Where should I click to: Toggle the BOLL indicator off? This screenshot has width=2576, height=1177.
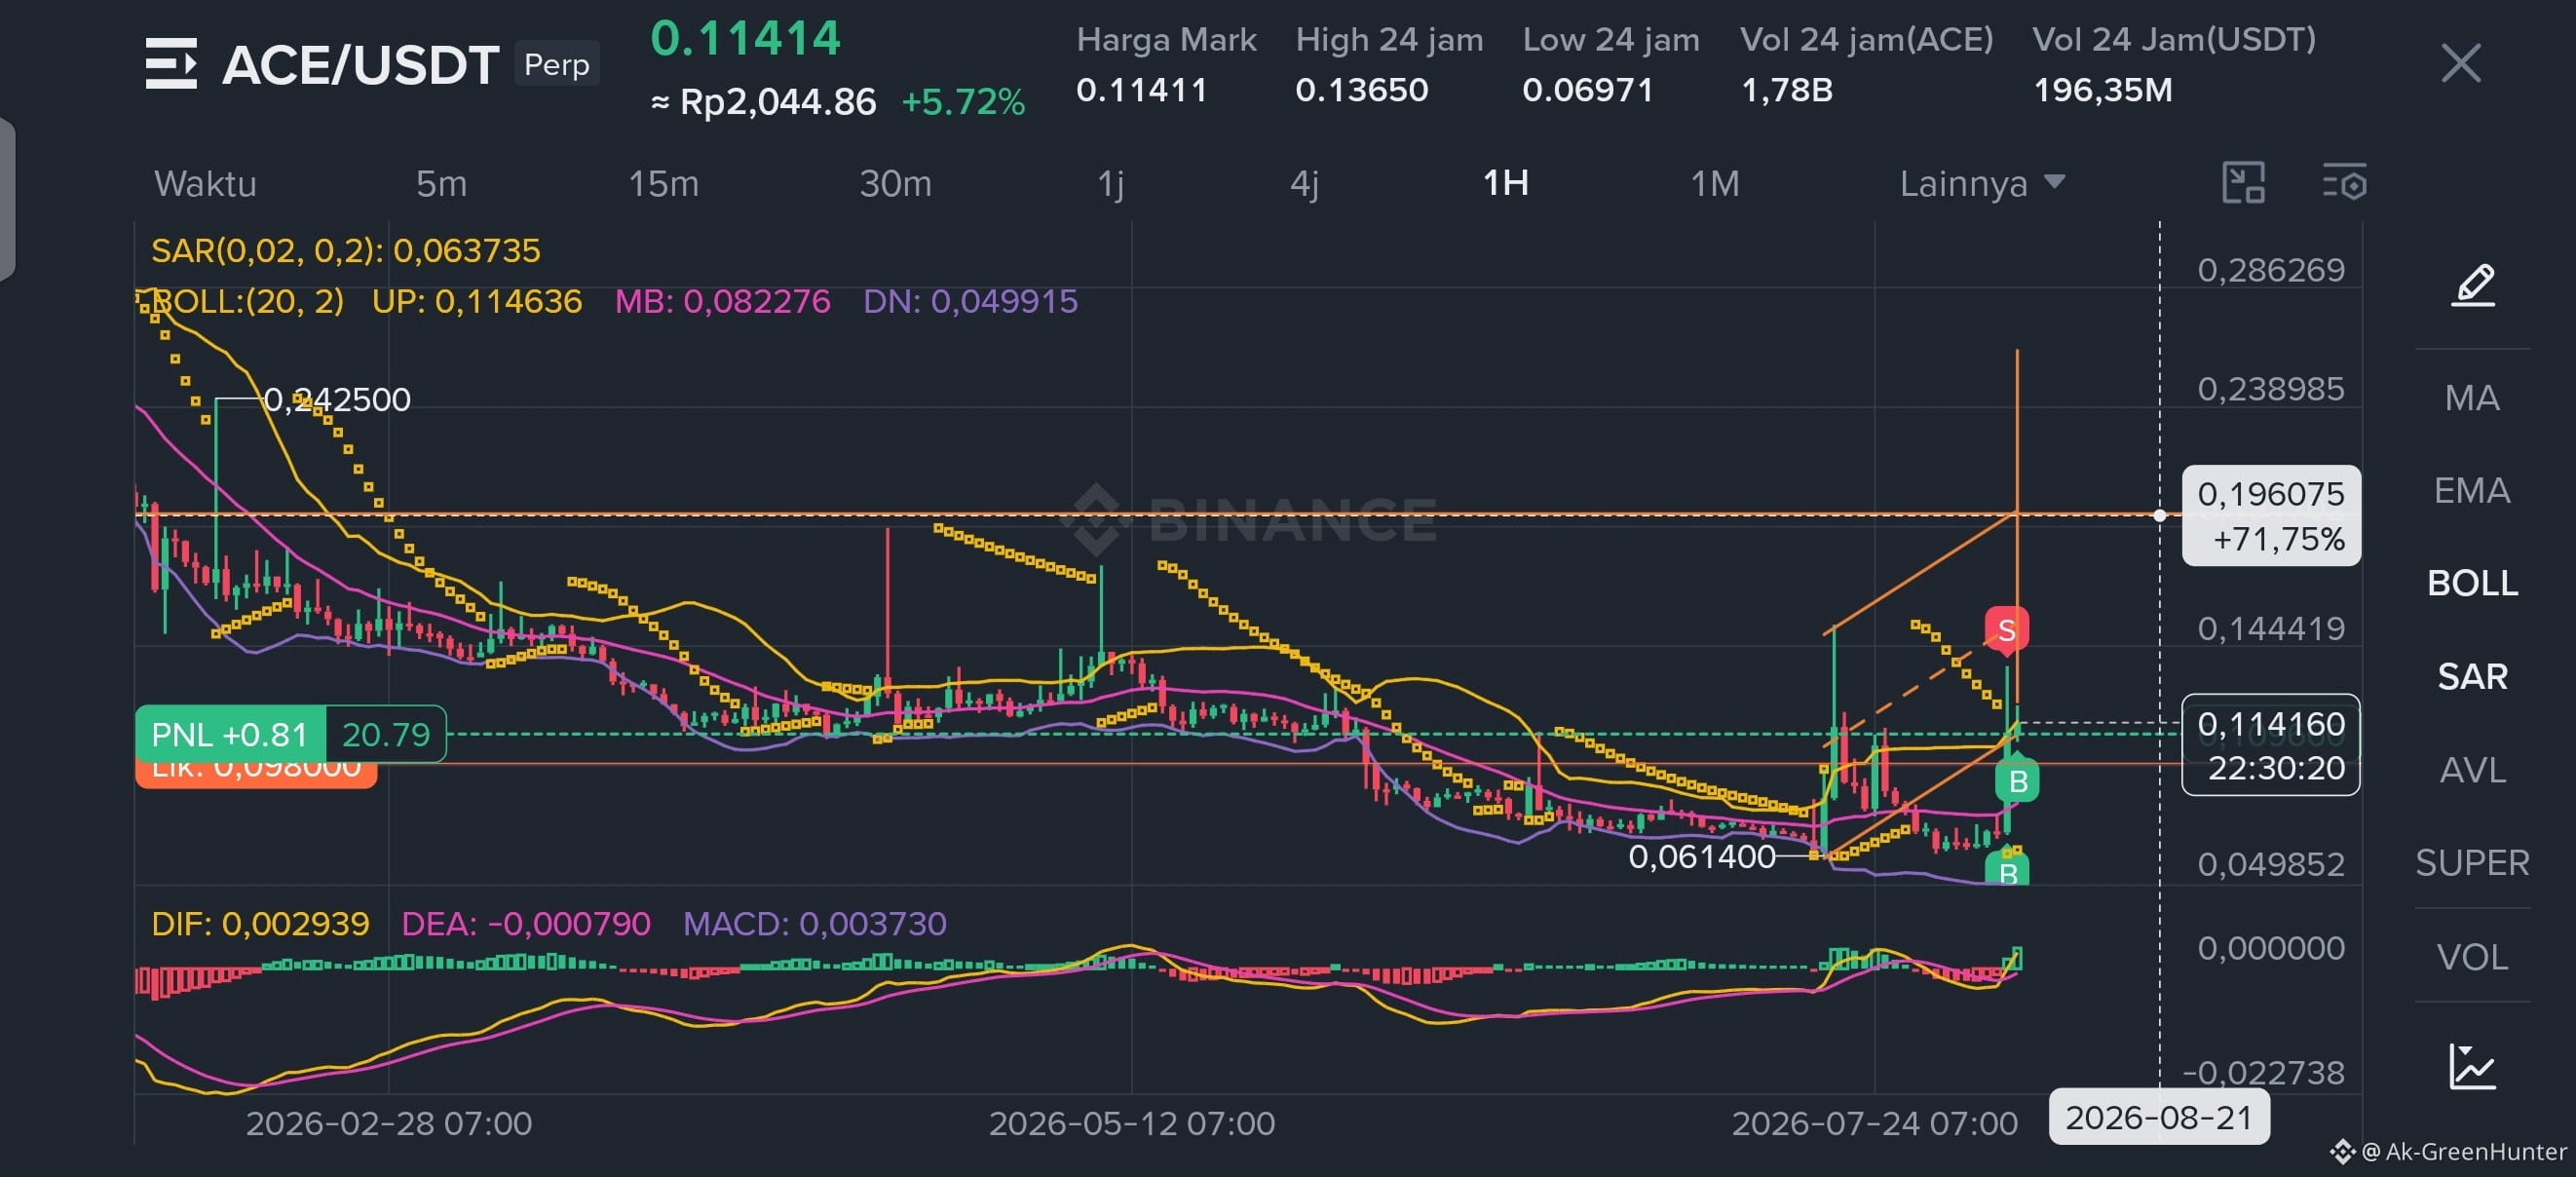pos(2472,583)
